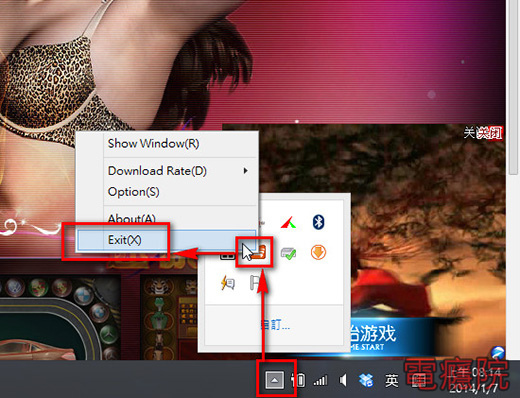Toggle the show hidden icons arrow in taskbar

point(275,380)
